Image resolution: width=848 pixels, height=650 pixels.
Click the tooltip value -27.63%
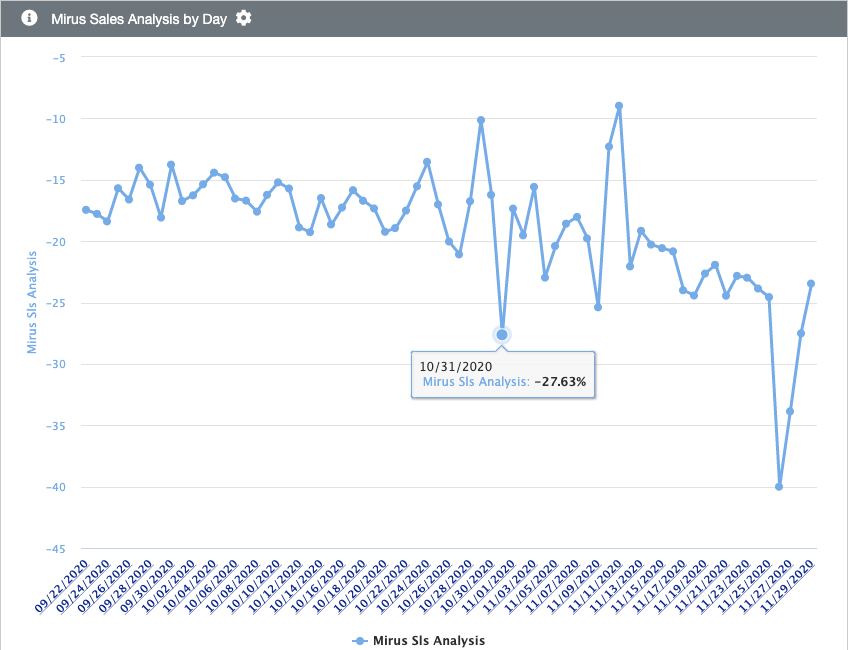point(560,382)
